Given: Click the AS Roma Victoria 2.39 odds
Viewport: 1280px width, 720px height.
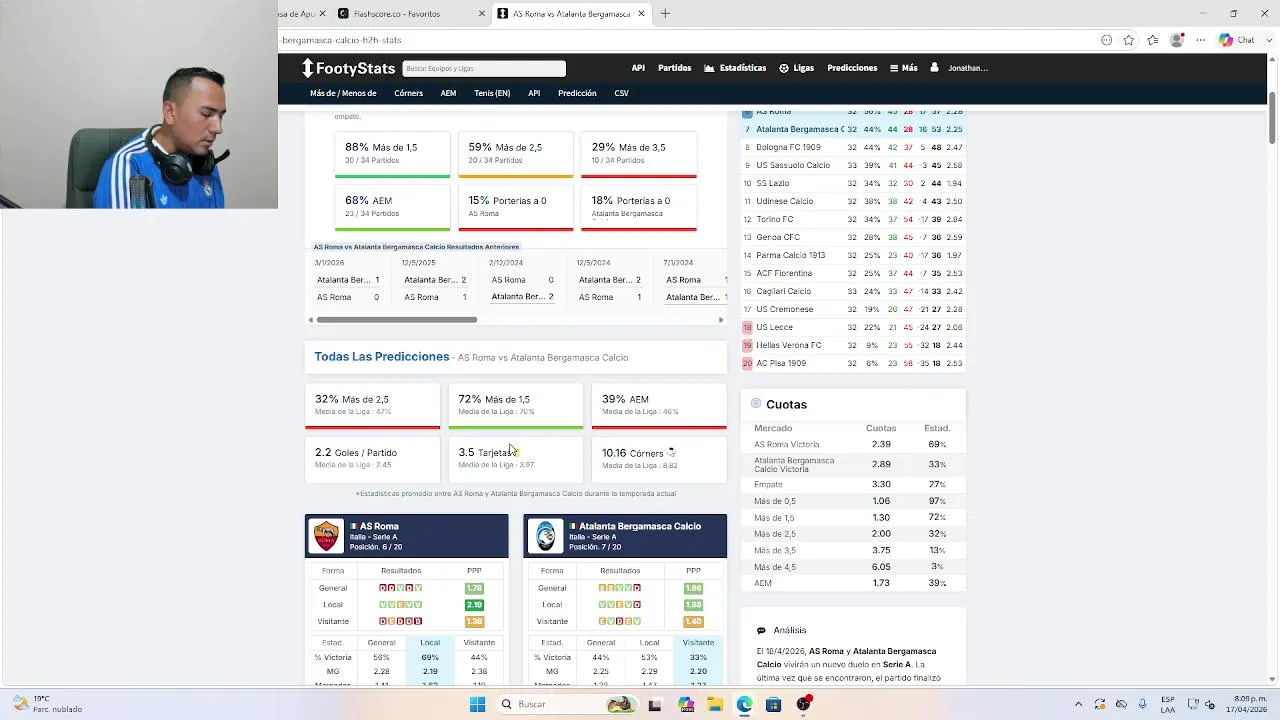Looking at the screenshot, I should (880, 444).
